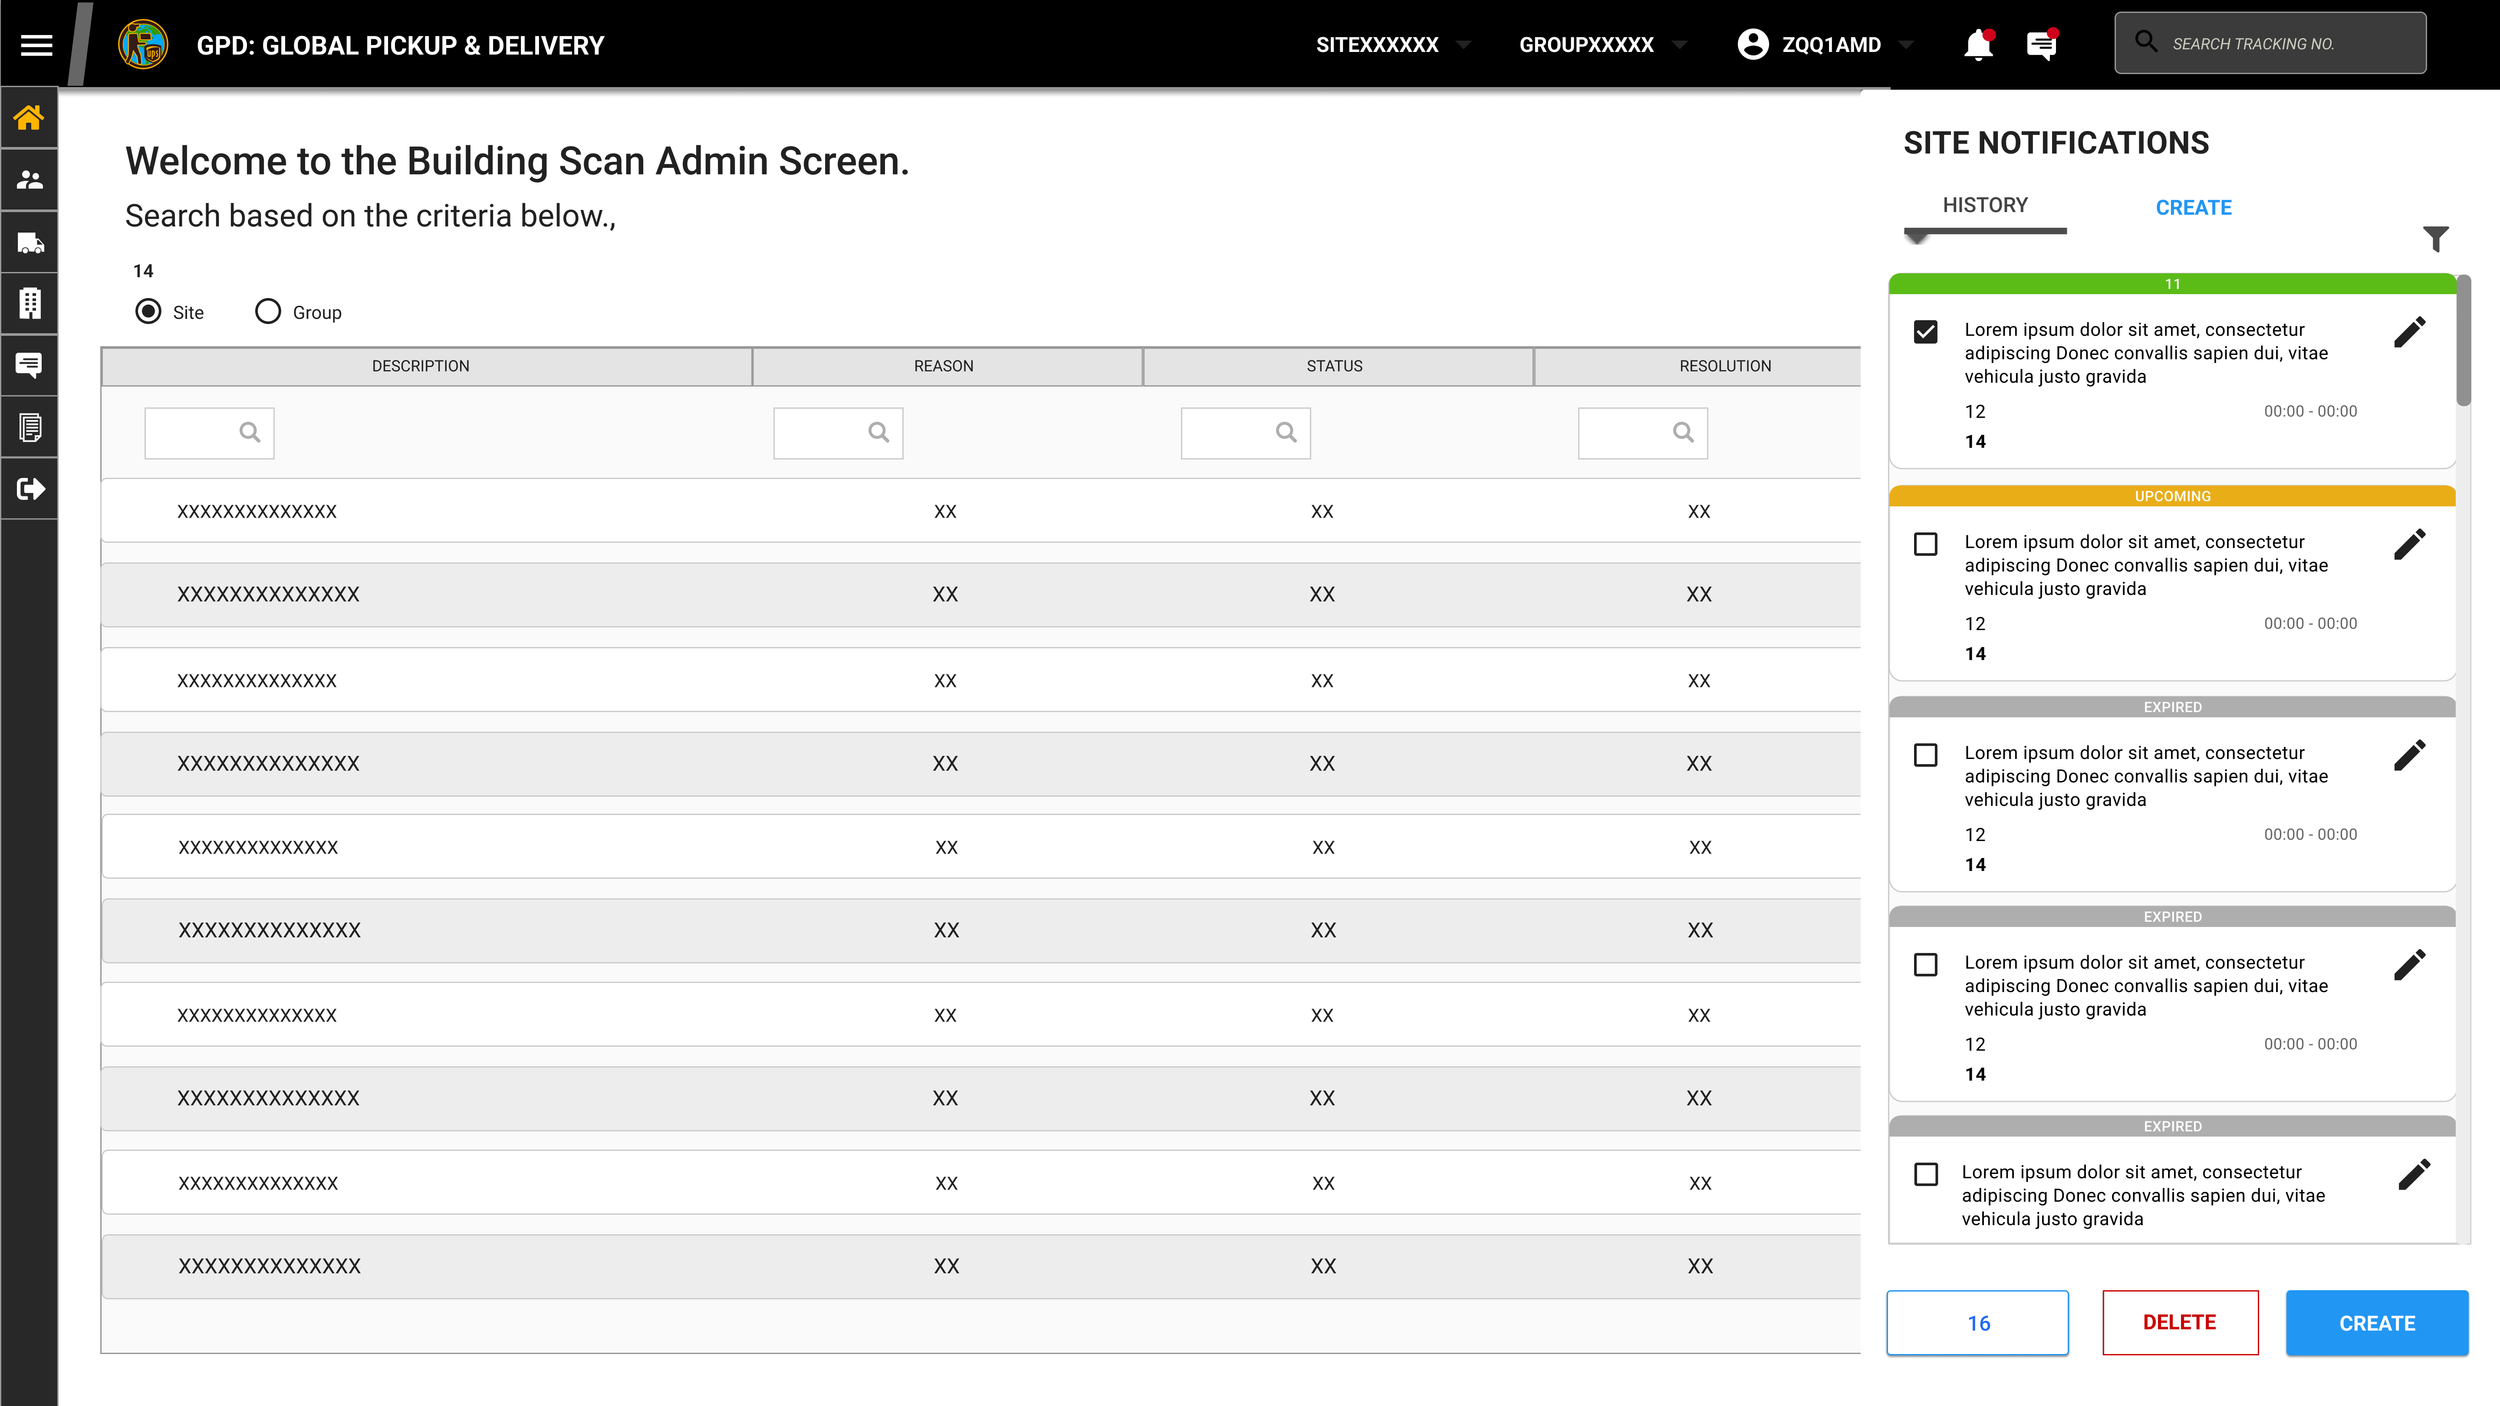The width and height of the screenshot is (2500, 1406).
Task: Click the building icon in sidebar
Action: (29, 303)
